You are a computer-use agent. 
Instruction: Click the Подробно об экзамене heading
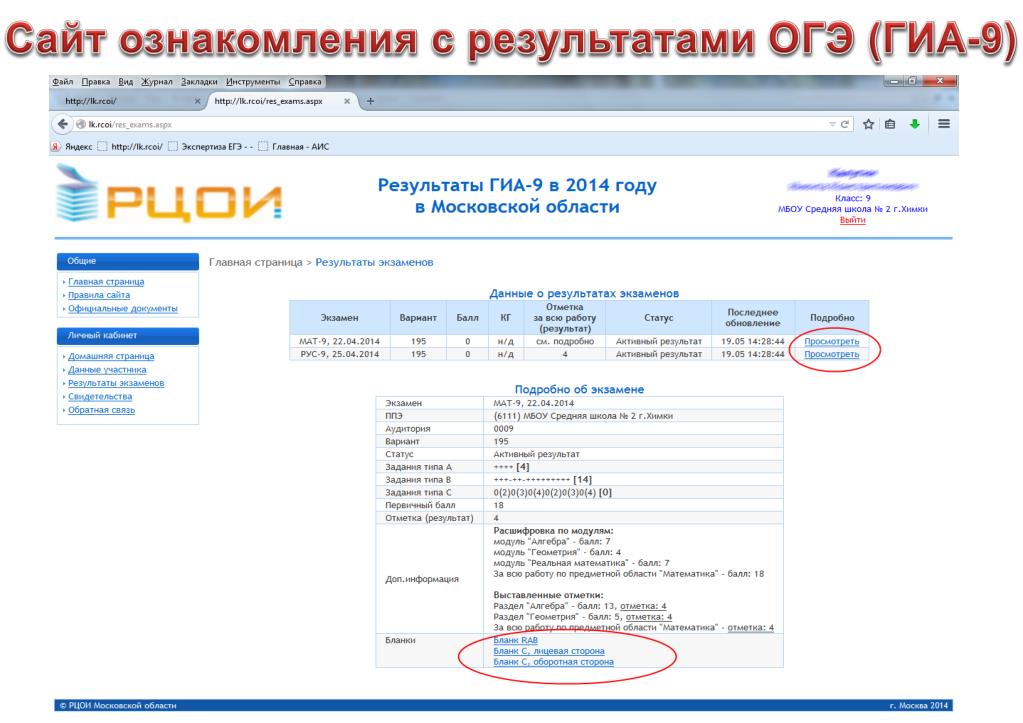coord(579,390)
